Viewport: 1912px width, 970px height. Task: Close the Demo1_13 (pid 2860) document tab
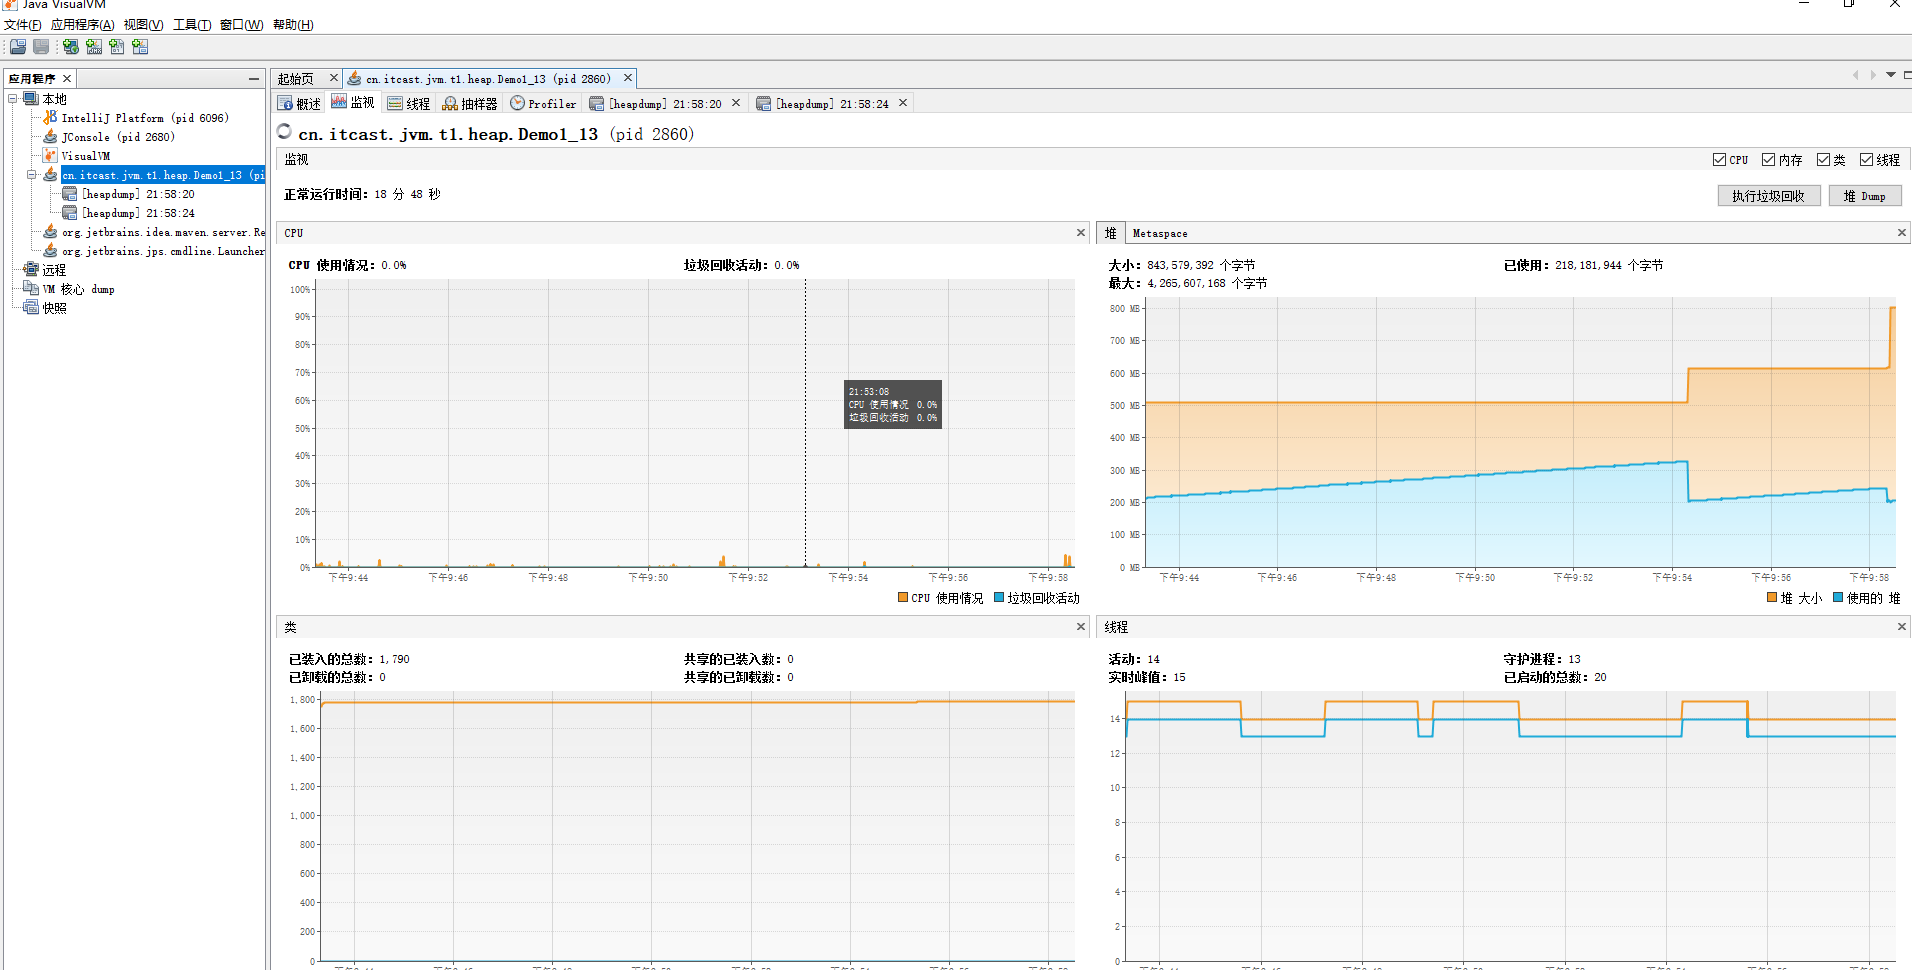click(628, 78)
